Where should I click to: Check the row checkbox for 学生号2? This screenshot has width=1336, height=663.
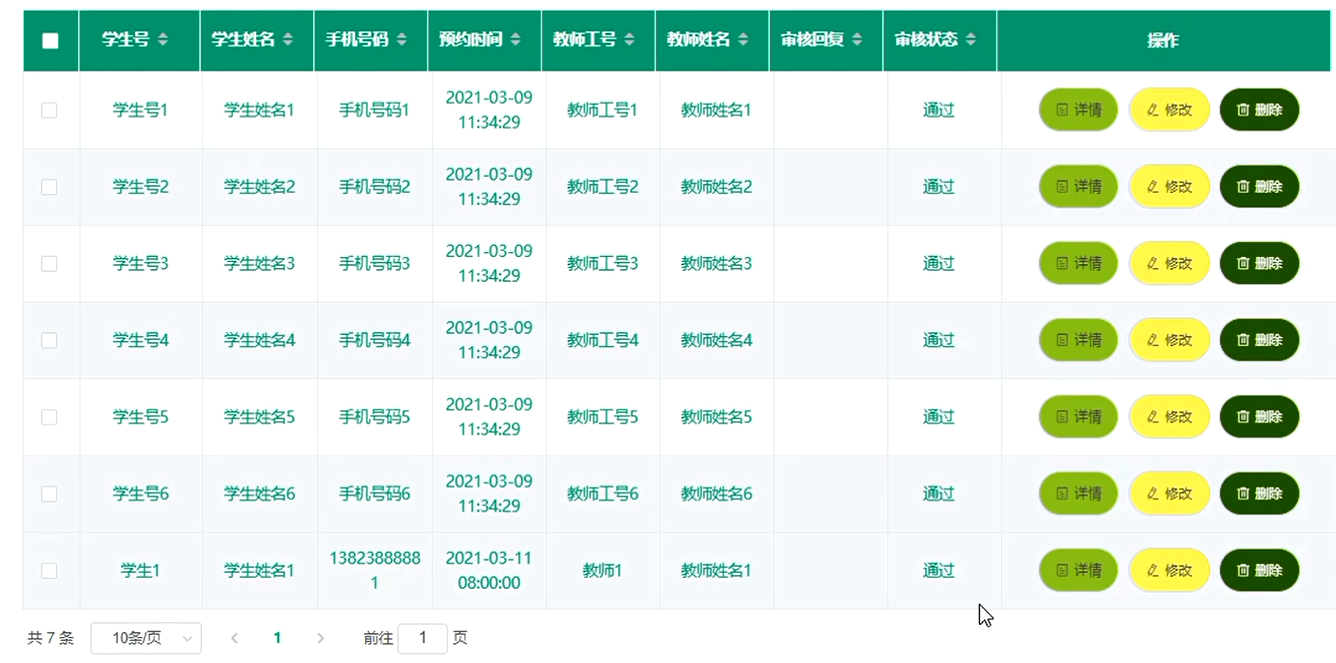click(x=49, y=187)
